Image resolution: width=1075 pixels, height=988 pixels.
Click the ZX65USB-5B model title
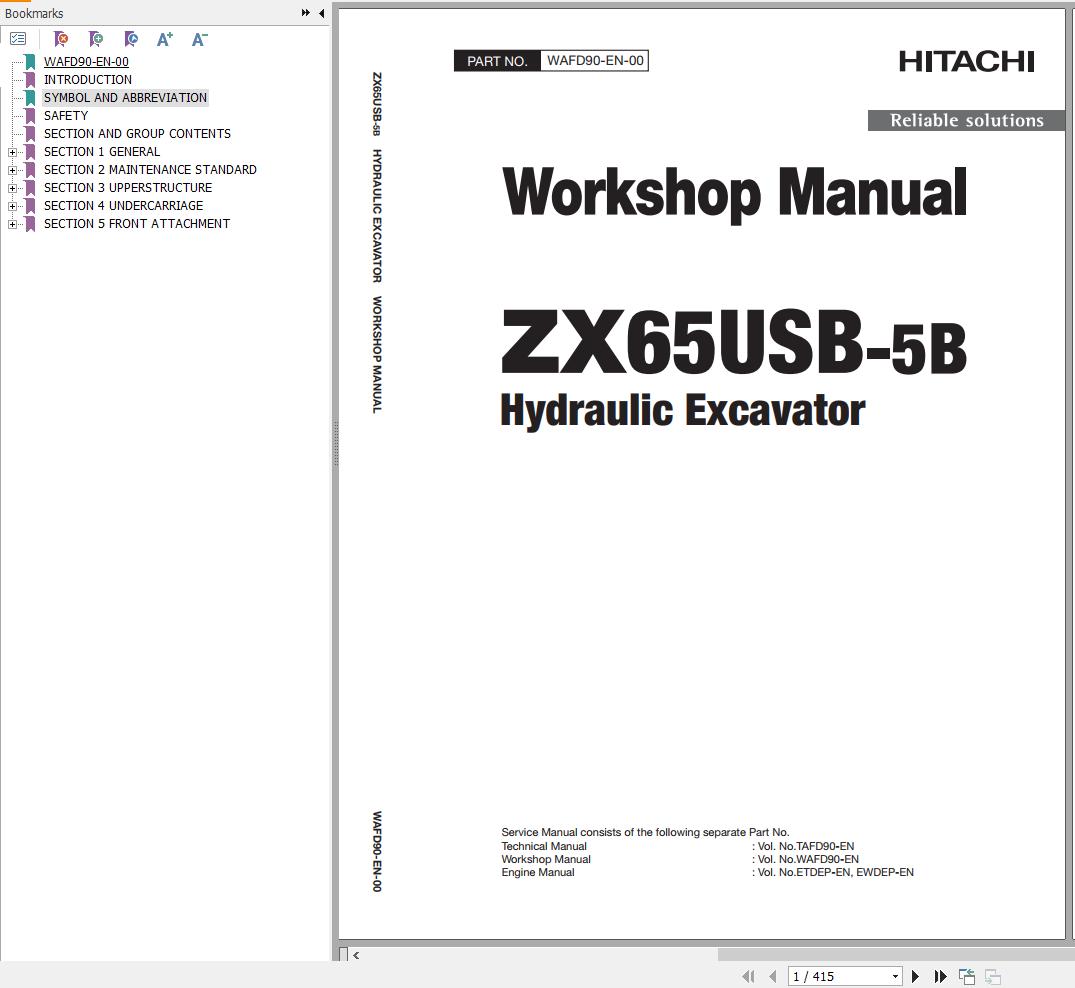tap(734, 341)
